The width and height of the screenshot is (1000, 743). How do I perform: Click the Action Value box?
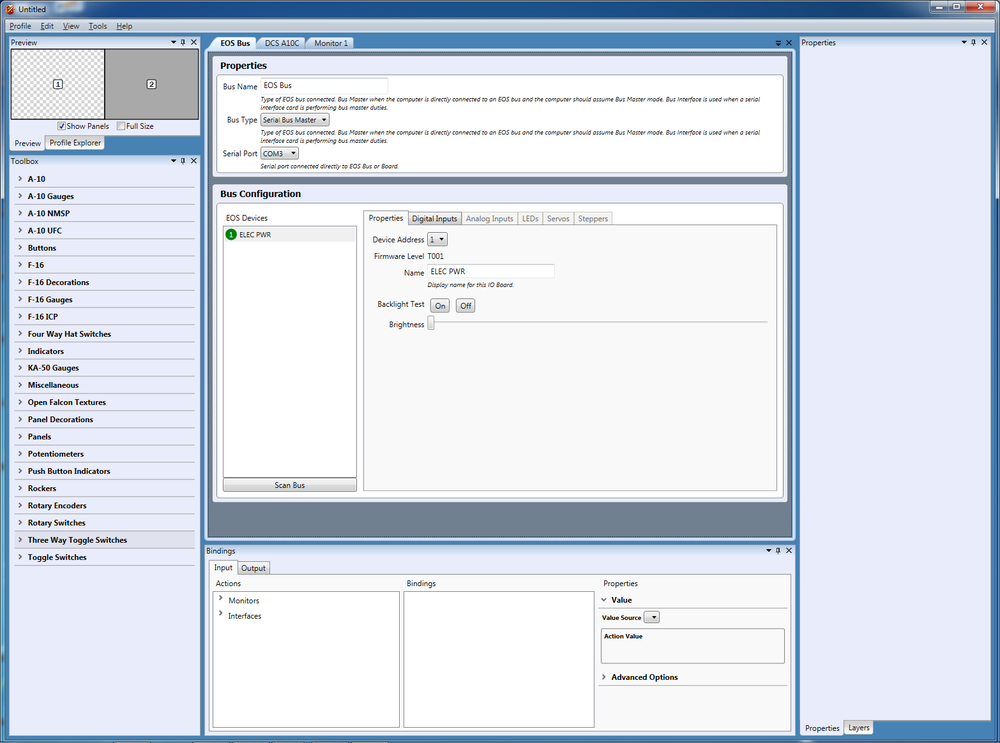click(x=693, y=646)
